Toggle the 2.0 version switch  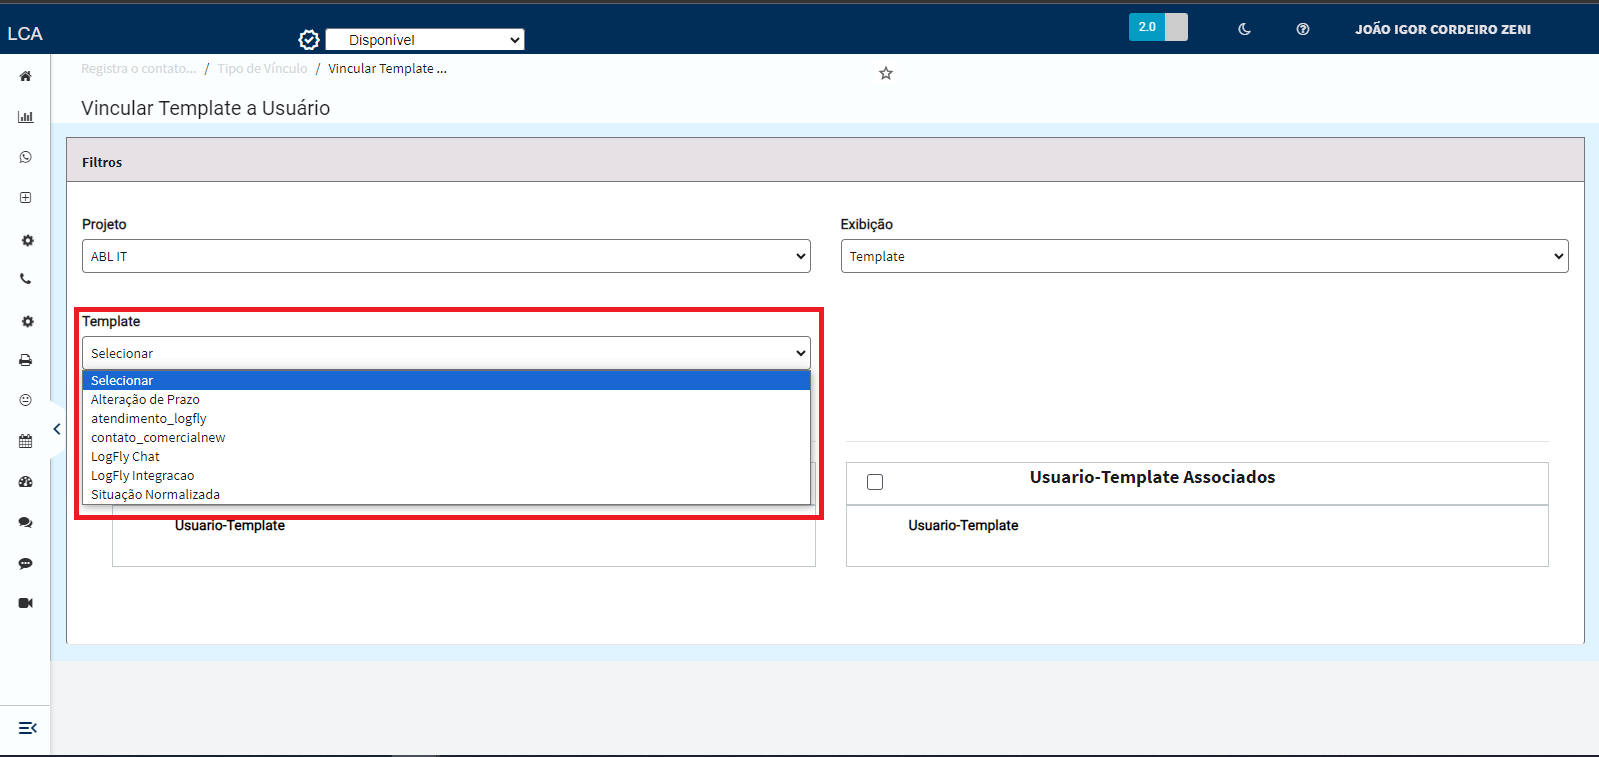pos(1158,27)
